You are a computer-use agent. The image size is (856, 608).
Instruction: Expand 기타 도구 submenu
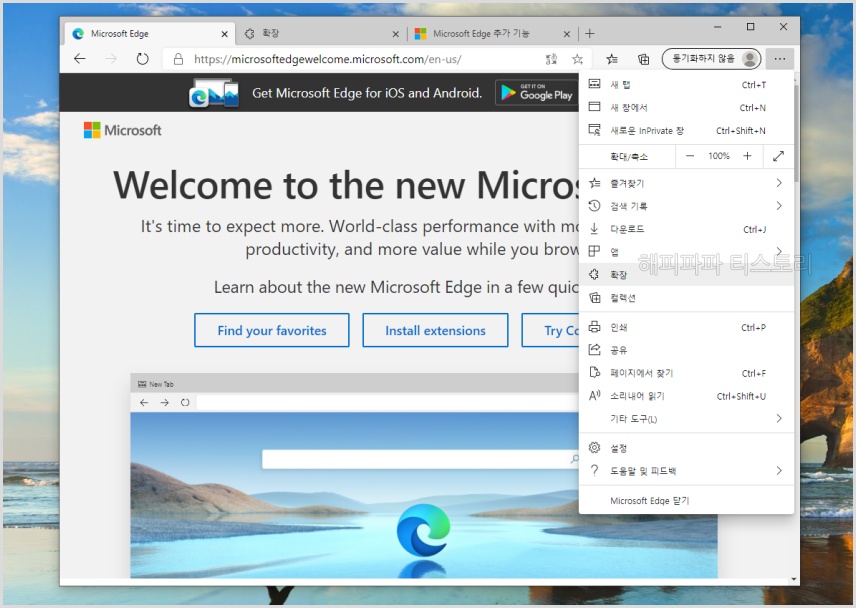[x=686, y=419]
